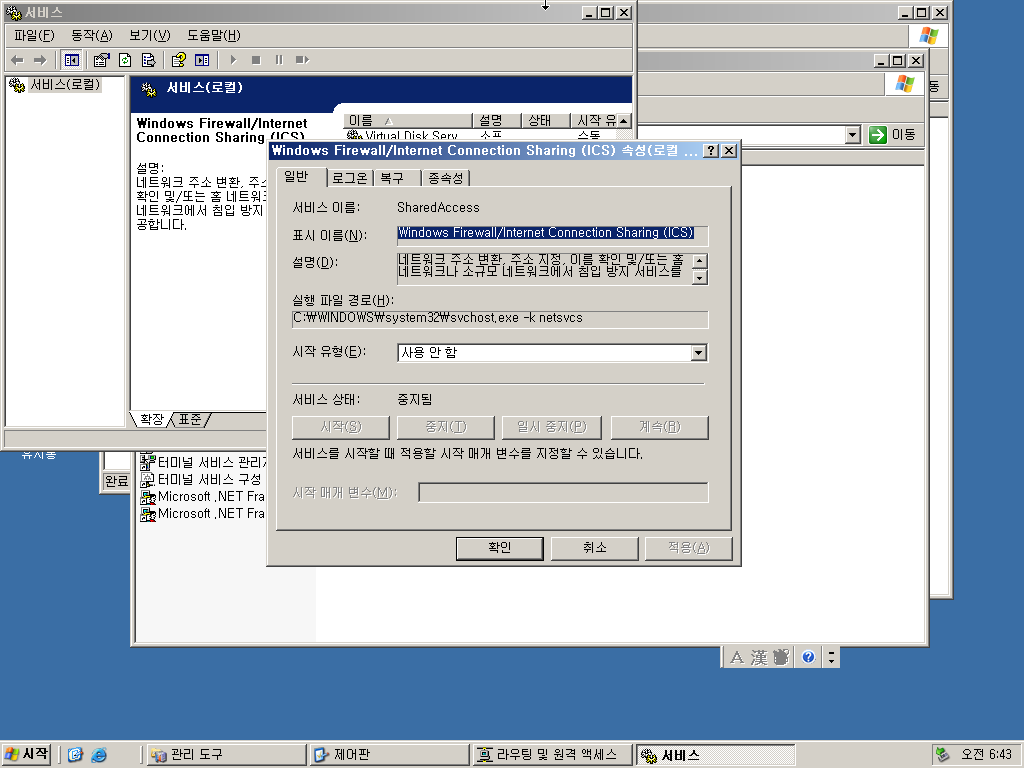This screenshot has height=768, width=1024.
Task: Select 서비스(로컬) in the console tree
Action: 65,84
